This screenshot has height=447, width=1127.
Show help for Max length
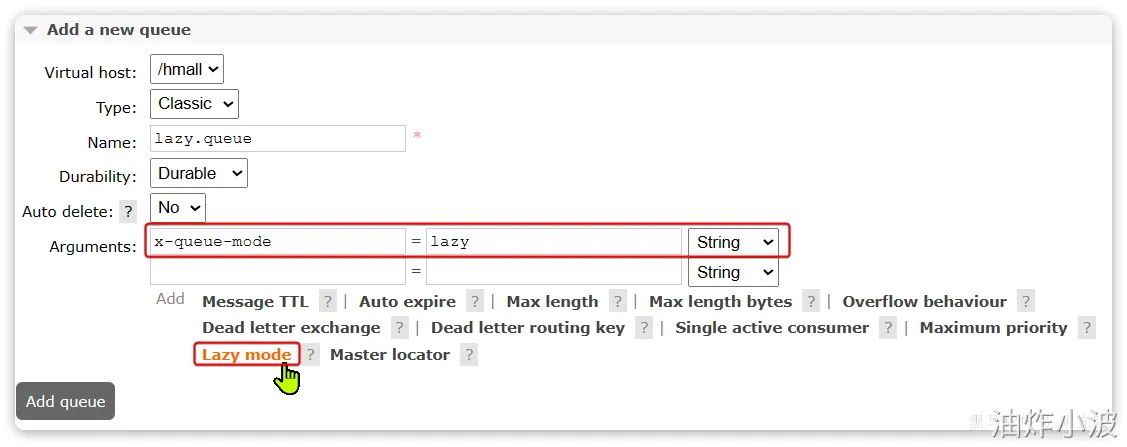coord(617,302)
